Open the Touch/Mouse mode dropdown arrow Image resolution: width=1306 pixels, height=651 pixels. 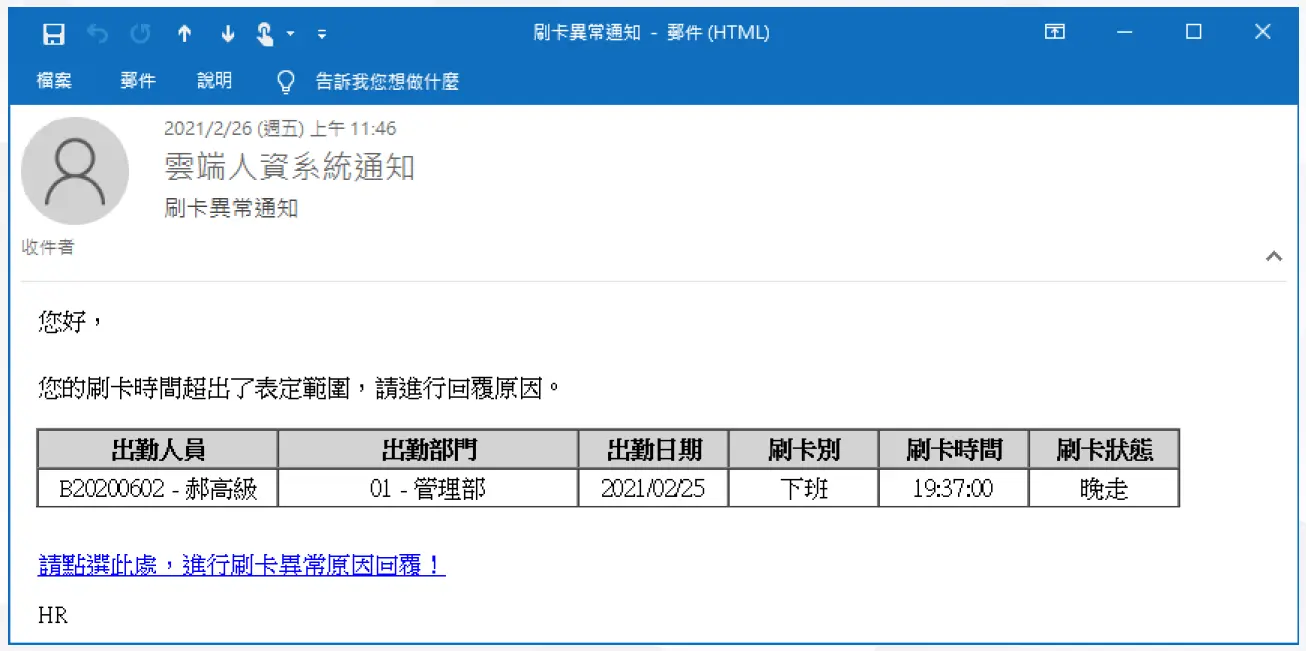pos(291,33)
